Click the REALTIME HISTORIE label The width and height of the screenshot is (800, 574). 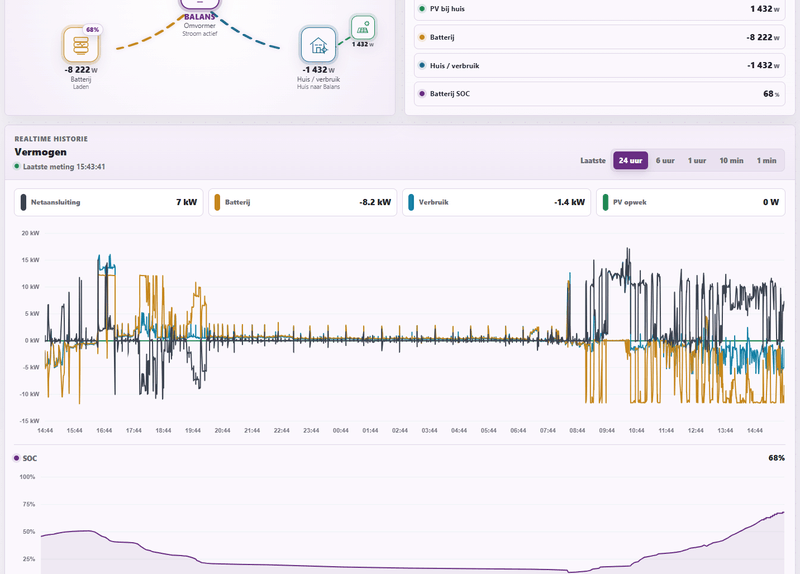[x=51, y=139]
